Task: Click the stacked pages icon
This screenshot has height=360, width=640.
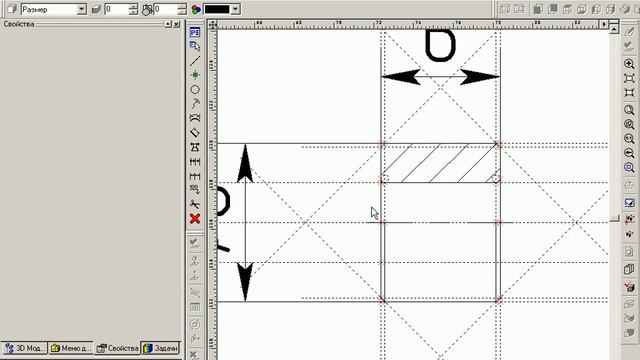Action: [x=629, y=269]
